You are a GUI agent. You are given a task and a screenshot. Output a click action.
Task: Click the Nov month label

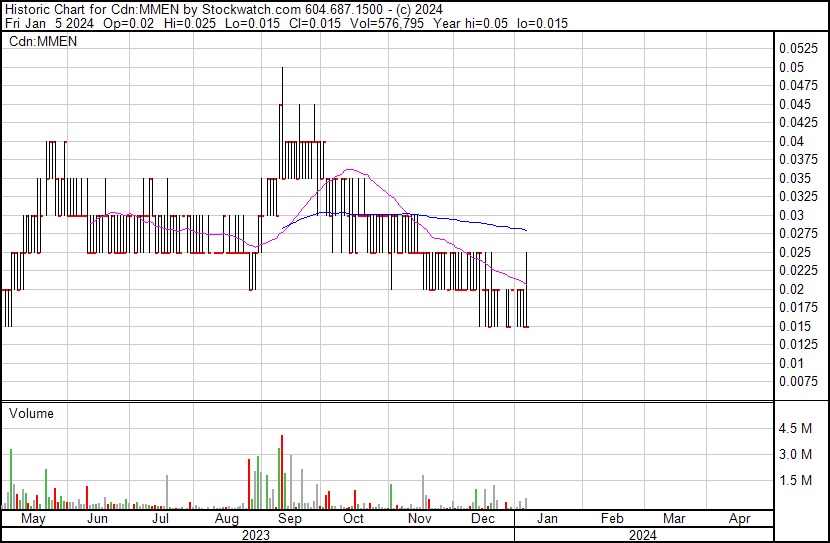[x=420, y=519]
